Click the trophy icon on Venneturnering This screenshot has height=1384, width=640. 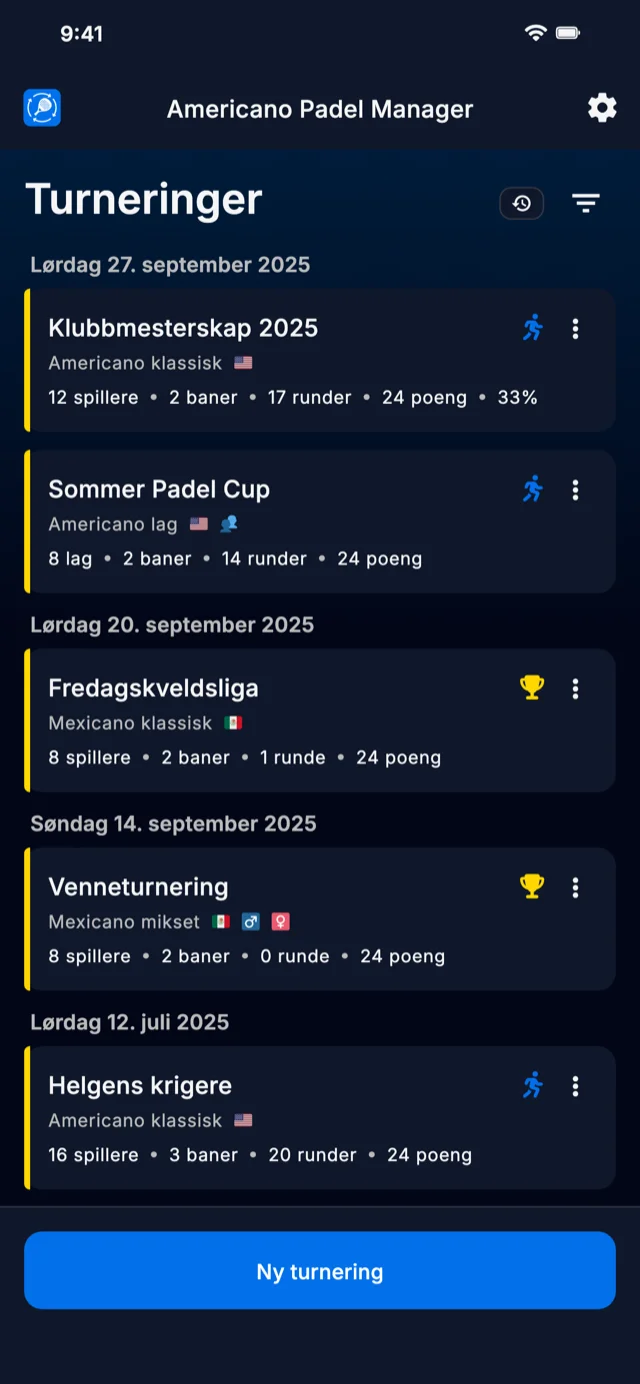coord(531,886)
